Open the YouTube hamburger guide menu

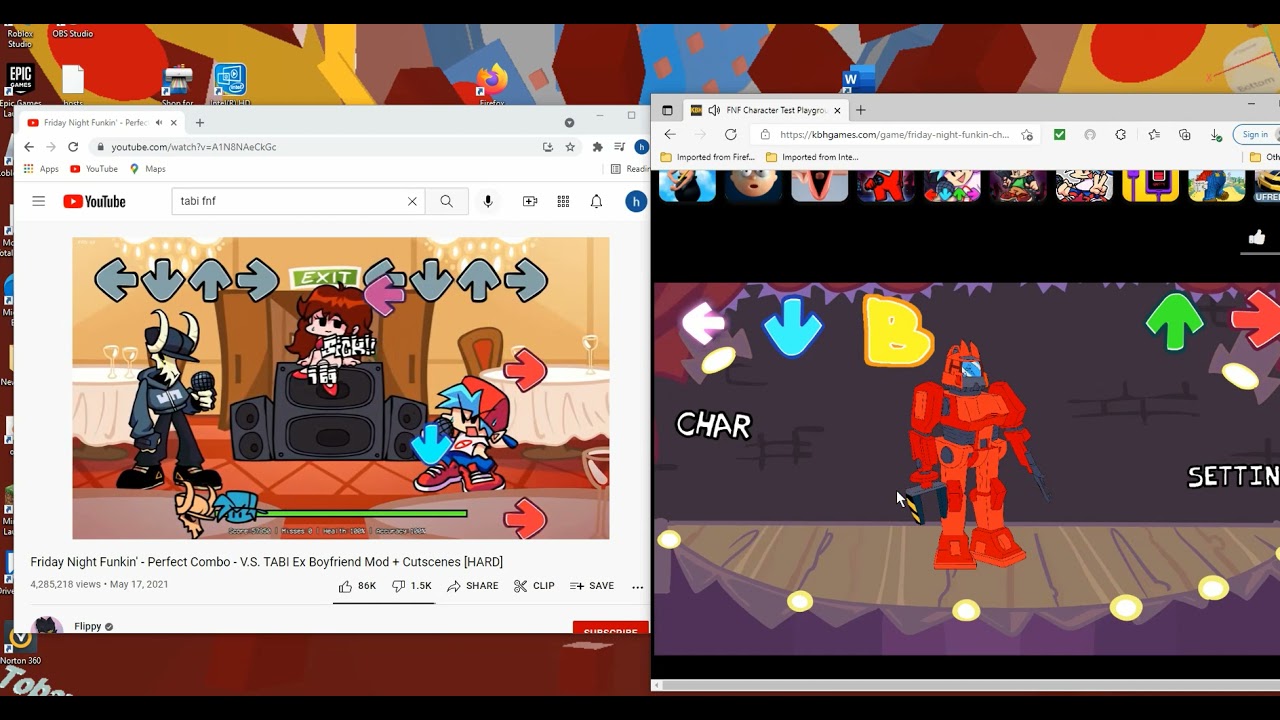[x=38, y=201]
